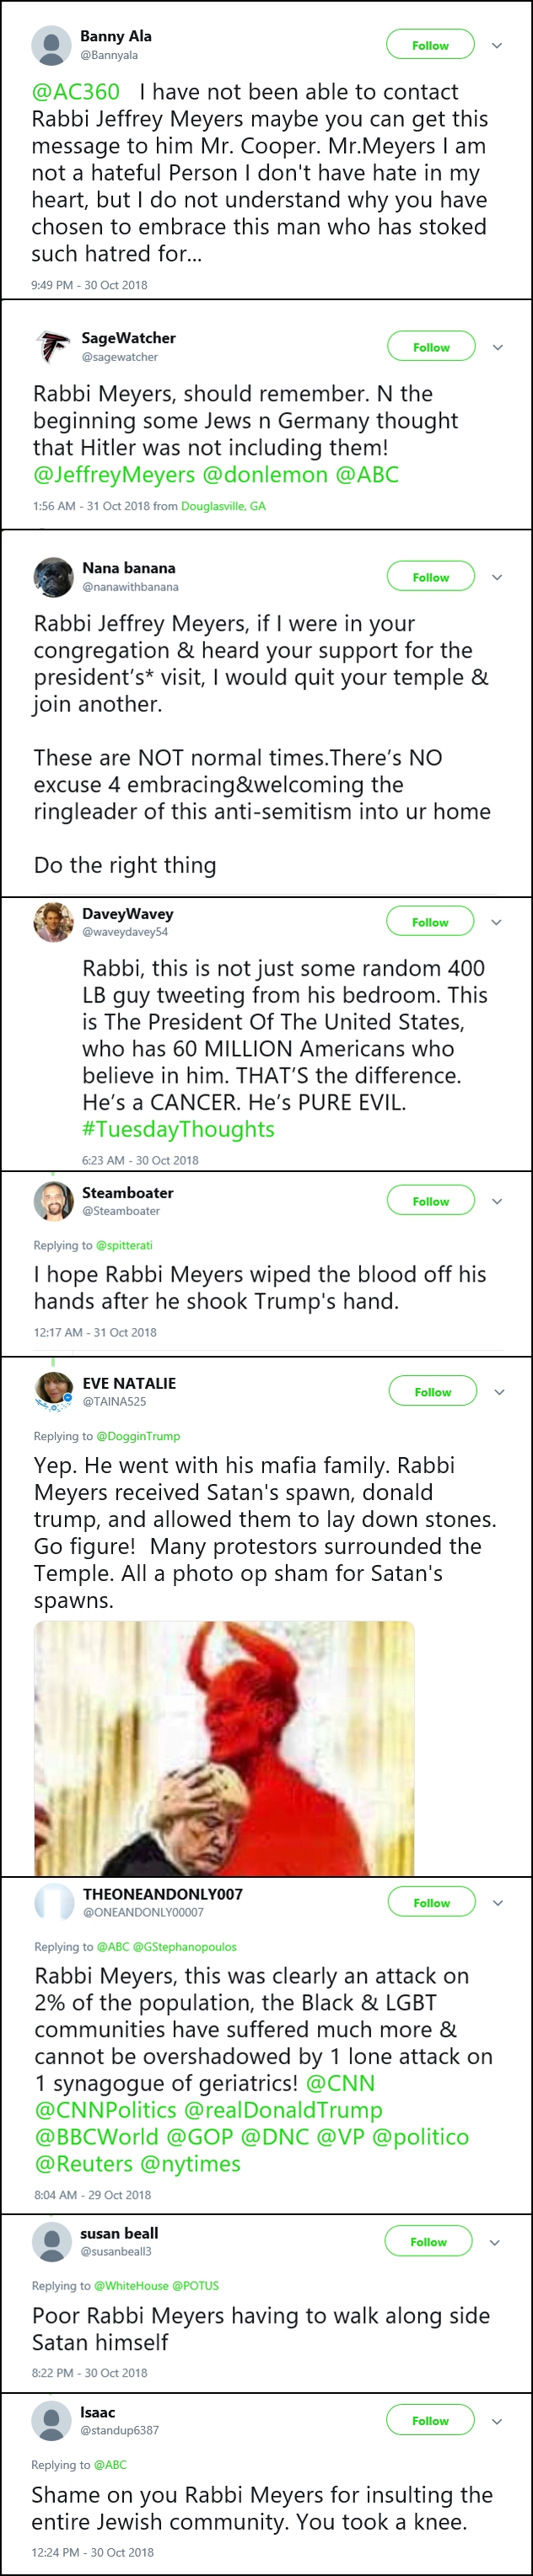The height and width of the screenshot is (2576, 533).
Task: Open susan beall's default avatar
Action: (x=51, y=2242)
